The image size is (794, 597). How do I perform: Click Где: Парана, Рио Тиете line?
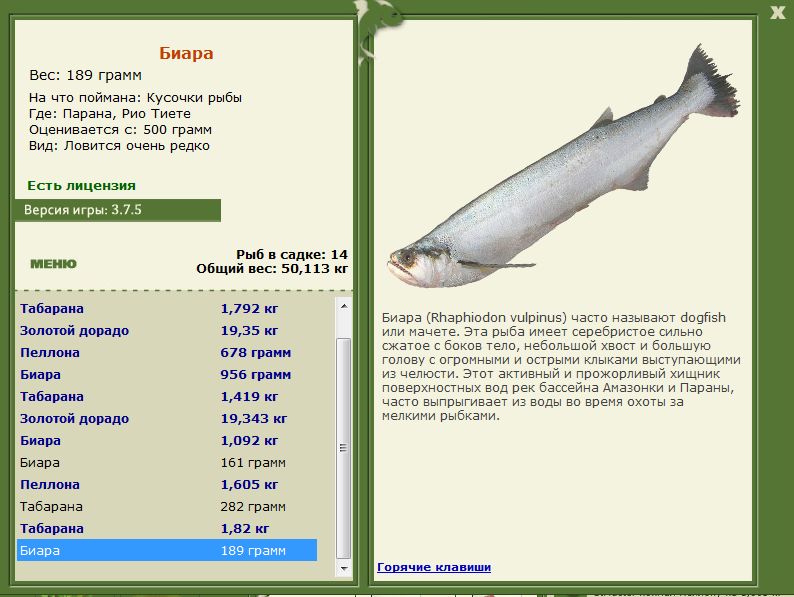(x=110, y=114)
